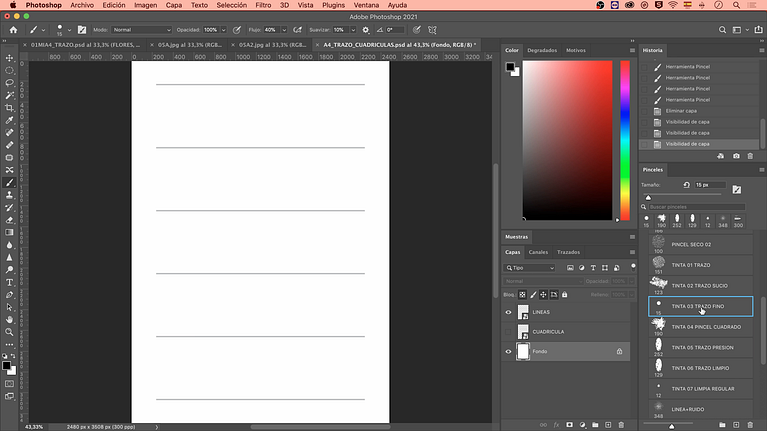Select the Hand tool
The width and height of the screenshot is (767, 431).
coord(9,319)
